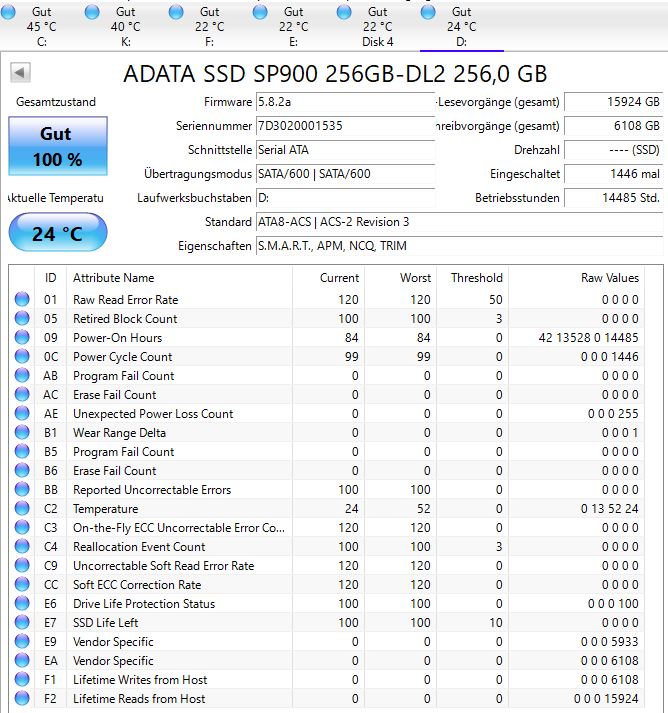
Task: Click the Current column header
Action: click(x=328, y=278)
